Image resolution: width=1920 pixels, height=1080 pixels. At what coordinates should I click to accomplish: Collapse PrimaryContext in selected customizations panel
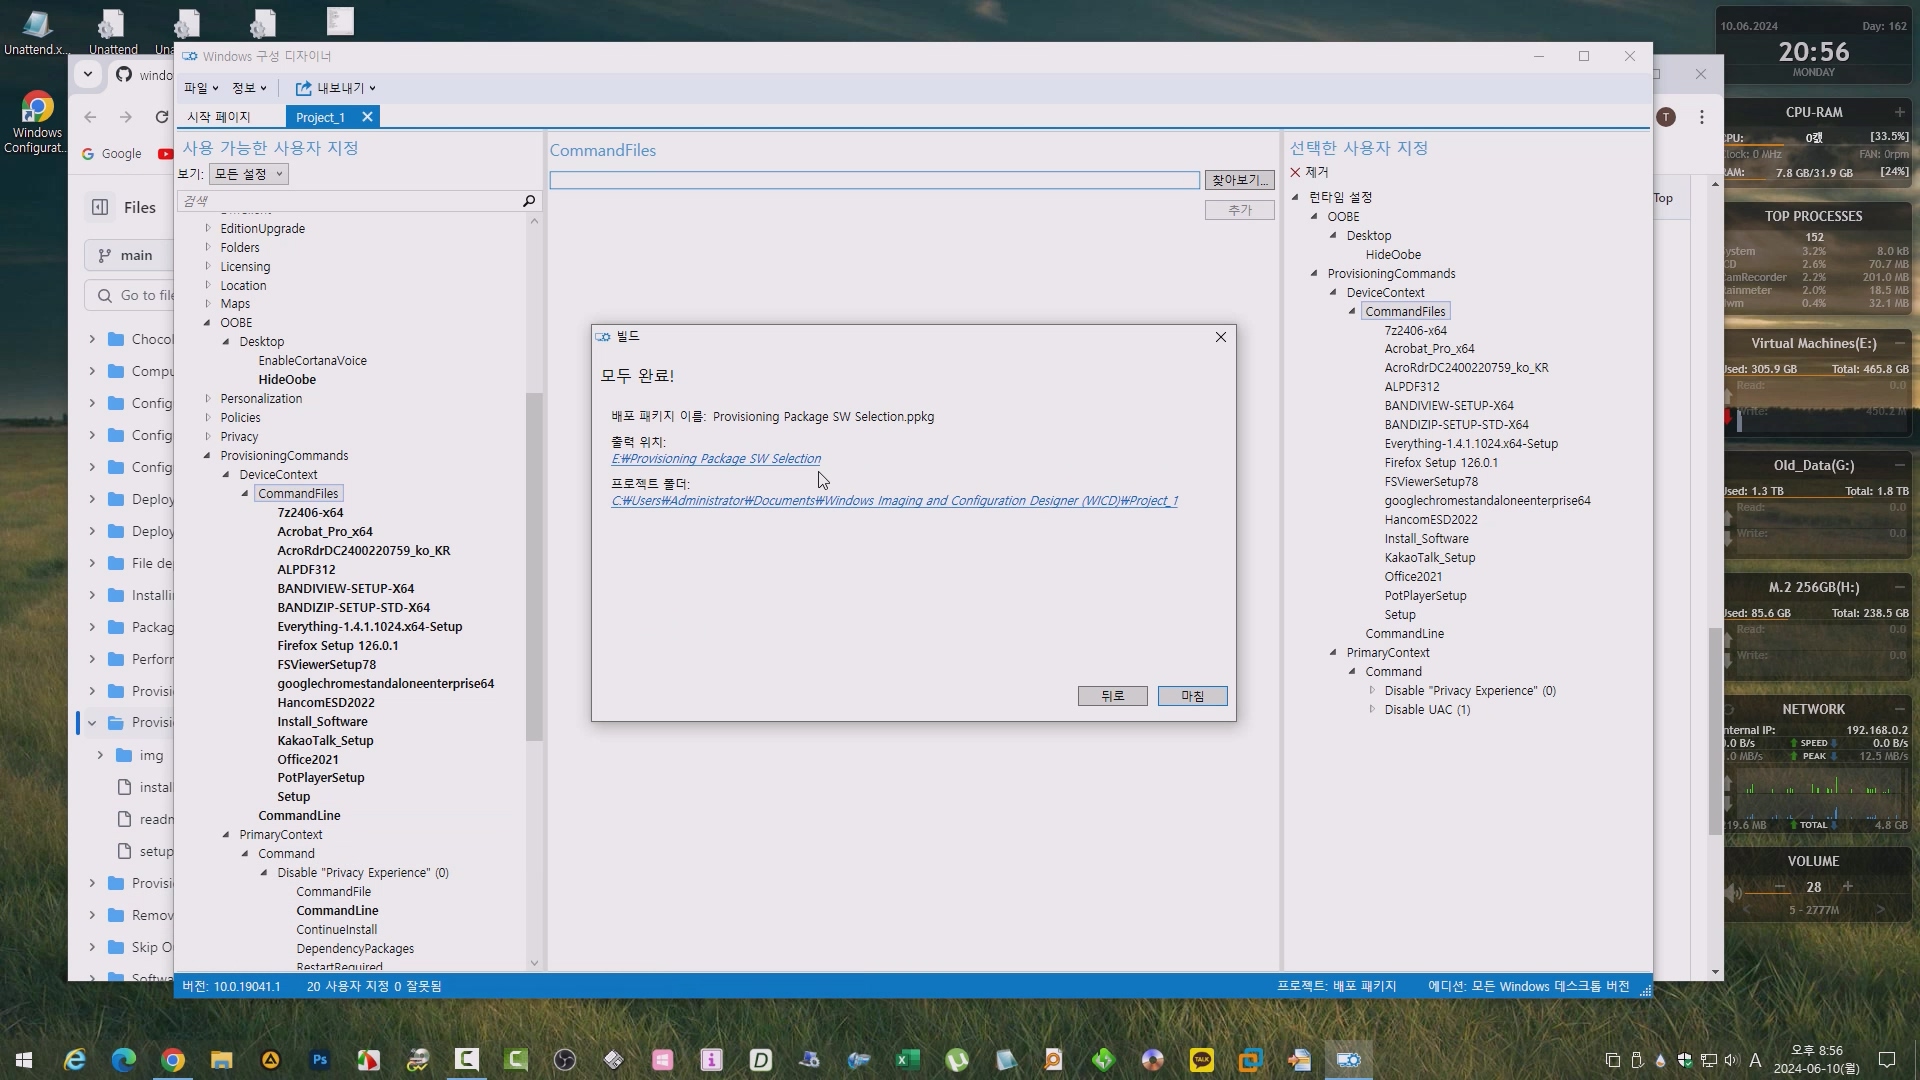pos(1333,653)
